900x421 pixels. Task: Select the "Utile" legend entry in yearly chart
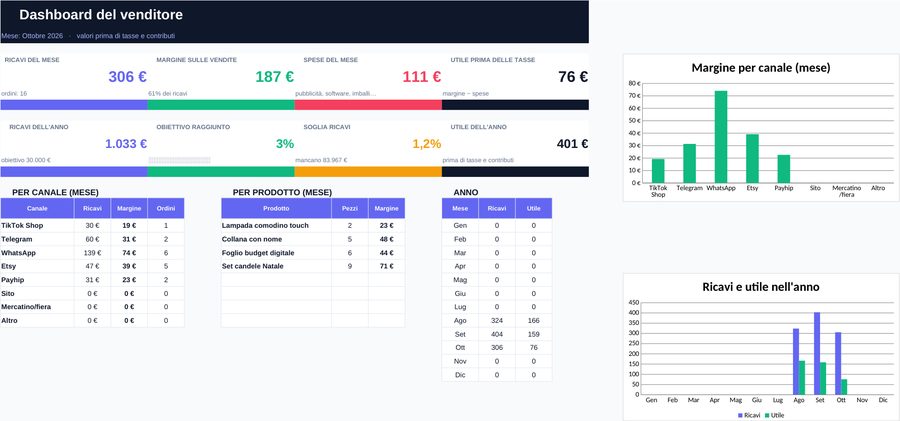tap(774, 415)
